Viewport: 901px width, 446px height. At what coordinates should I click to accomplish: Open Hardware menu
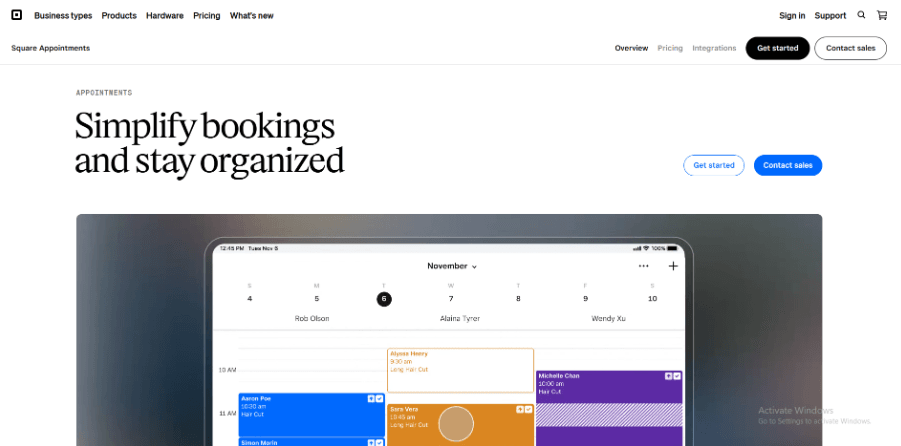point(165,16)
